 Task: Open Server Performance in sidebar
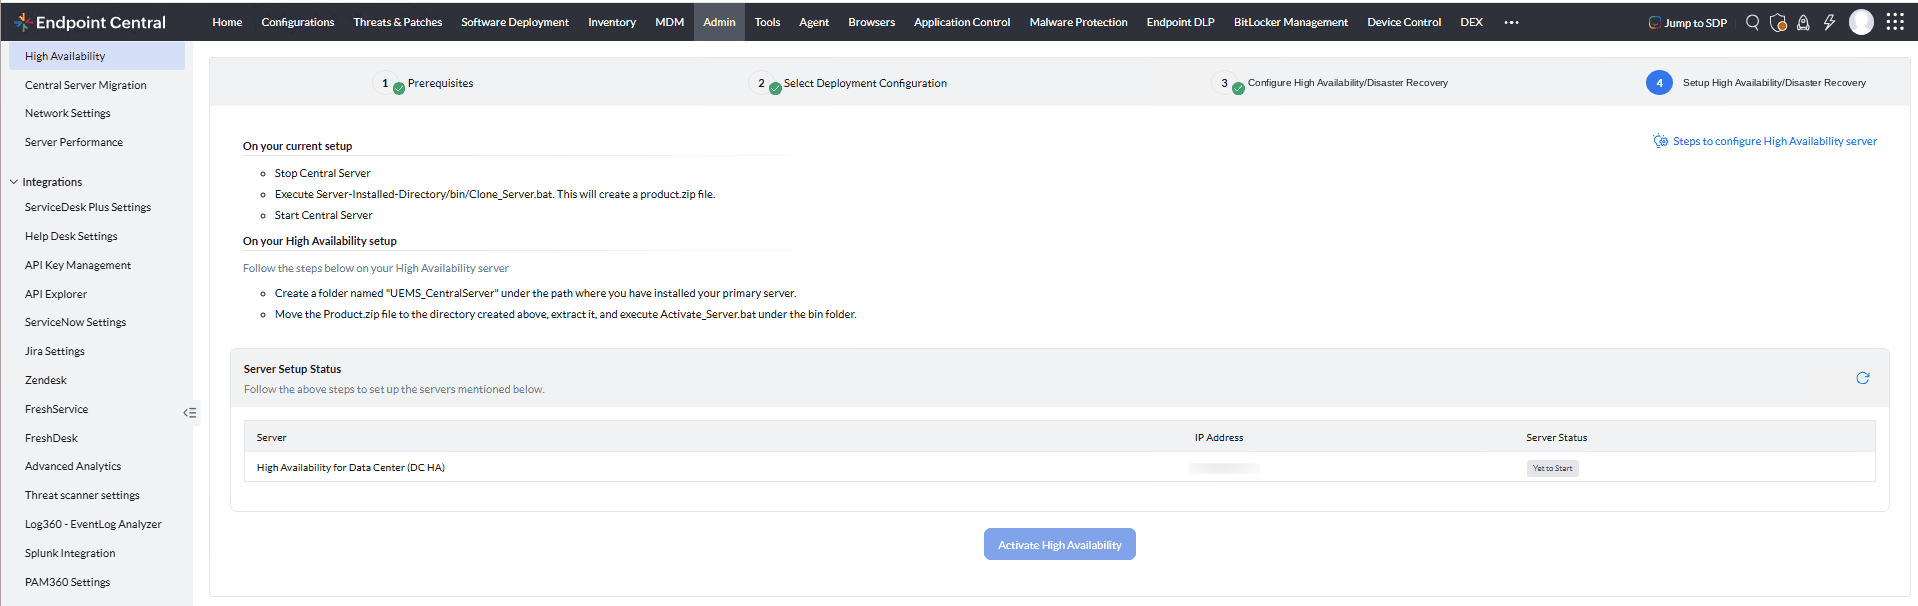click(74, 142)
